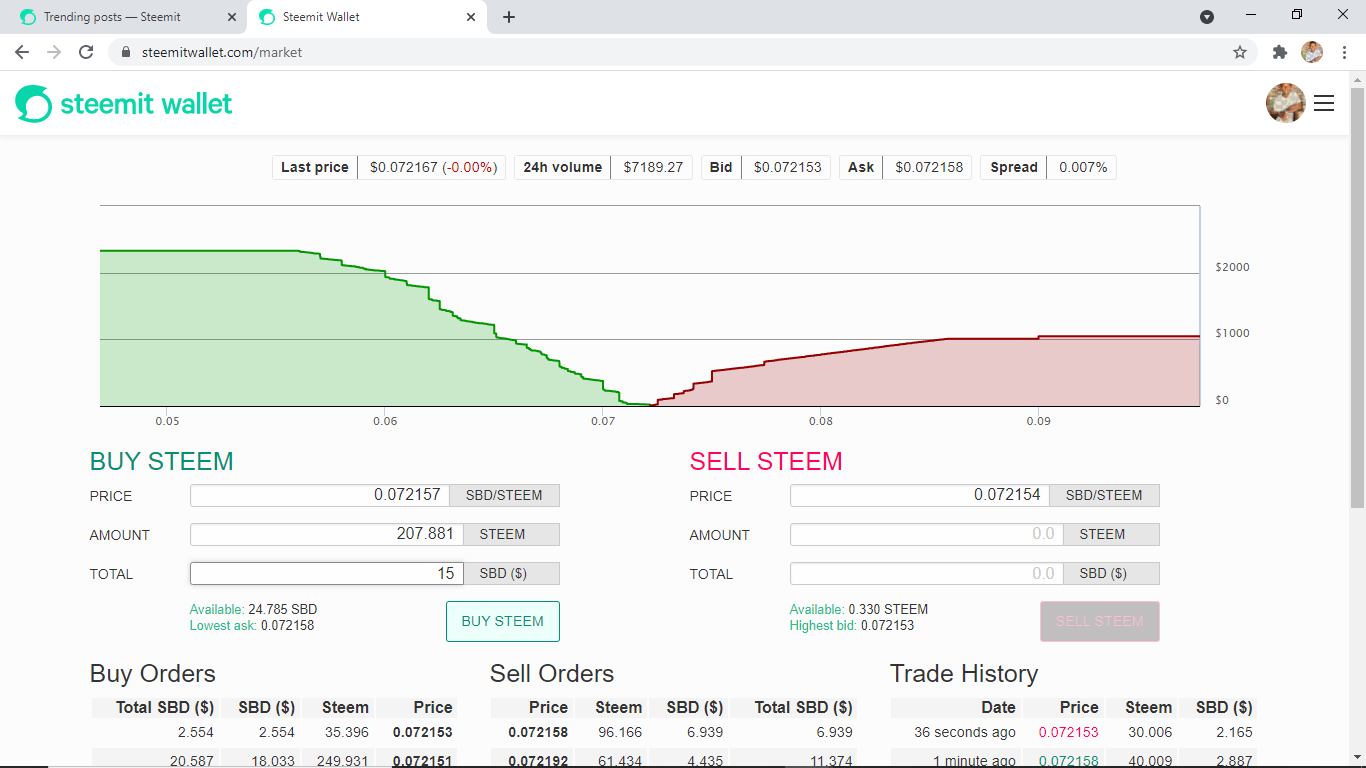Click the Sell Steem amount input field
Screen dimensions: 1366x768
tap(927, 534)
